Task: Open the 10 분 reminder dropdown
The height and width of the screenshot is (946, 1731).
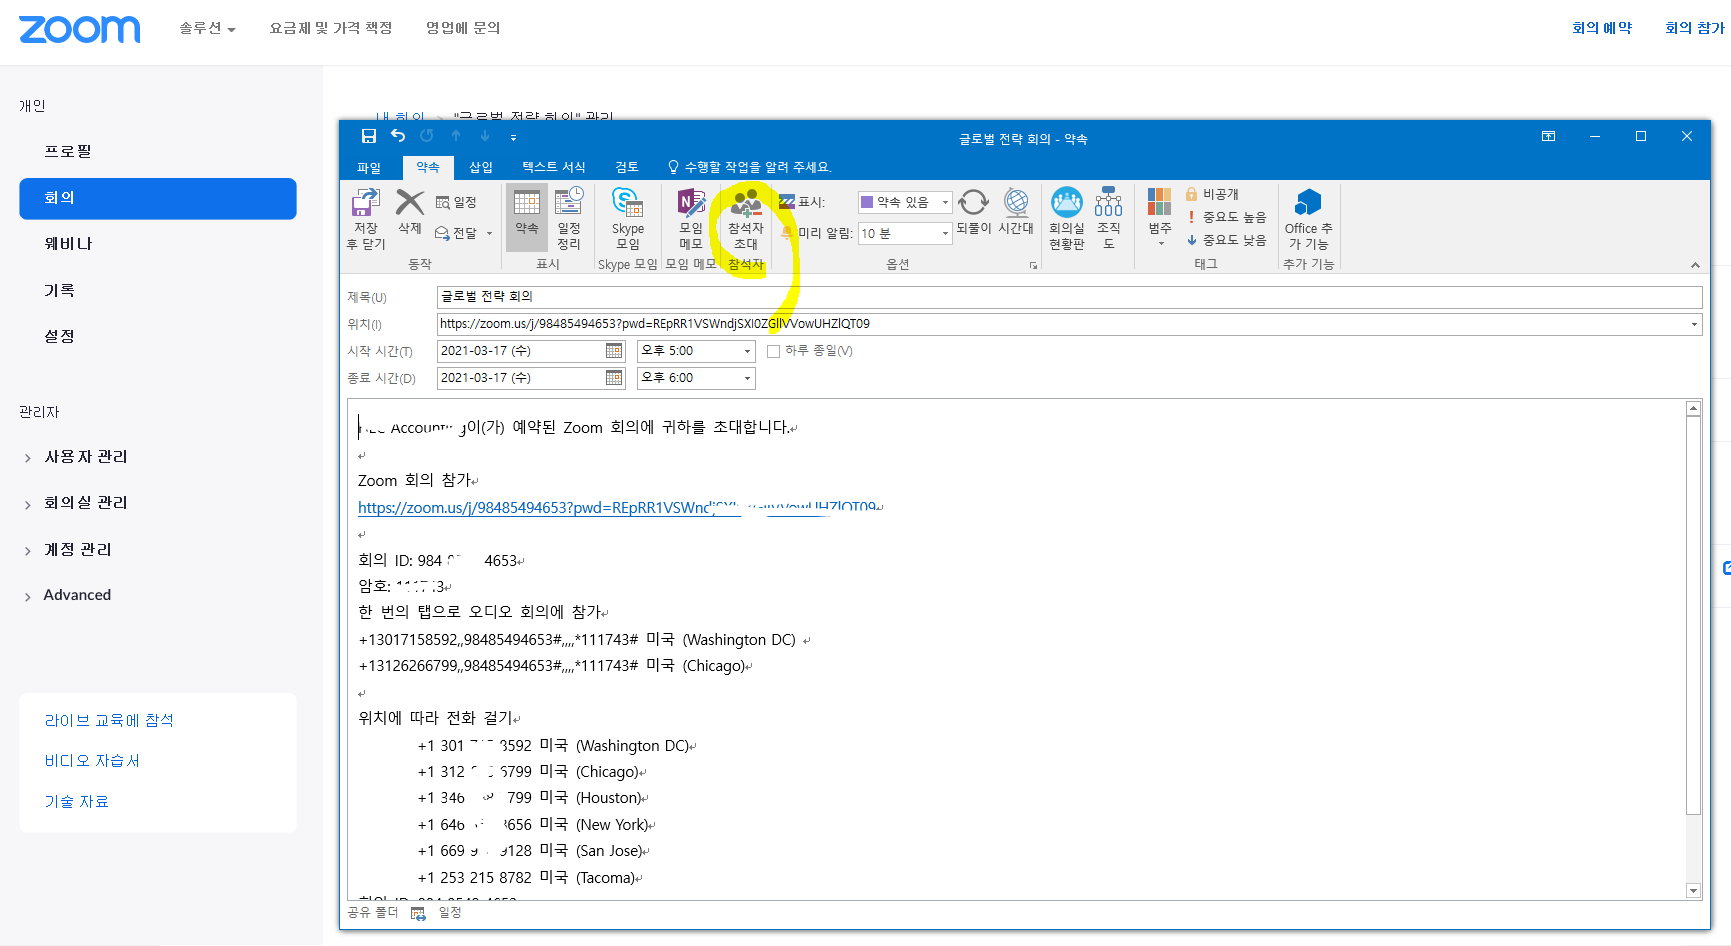Action: (945, 233)
